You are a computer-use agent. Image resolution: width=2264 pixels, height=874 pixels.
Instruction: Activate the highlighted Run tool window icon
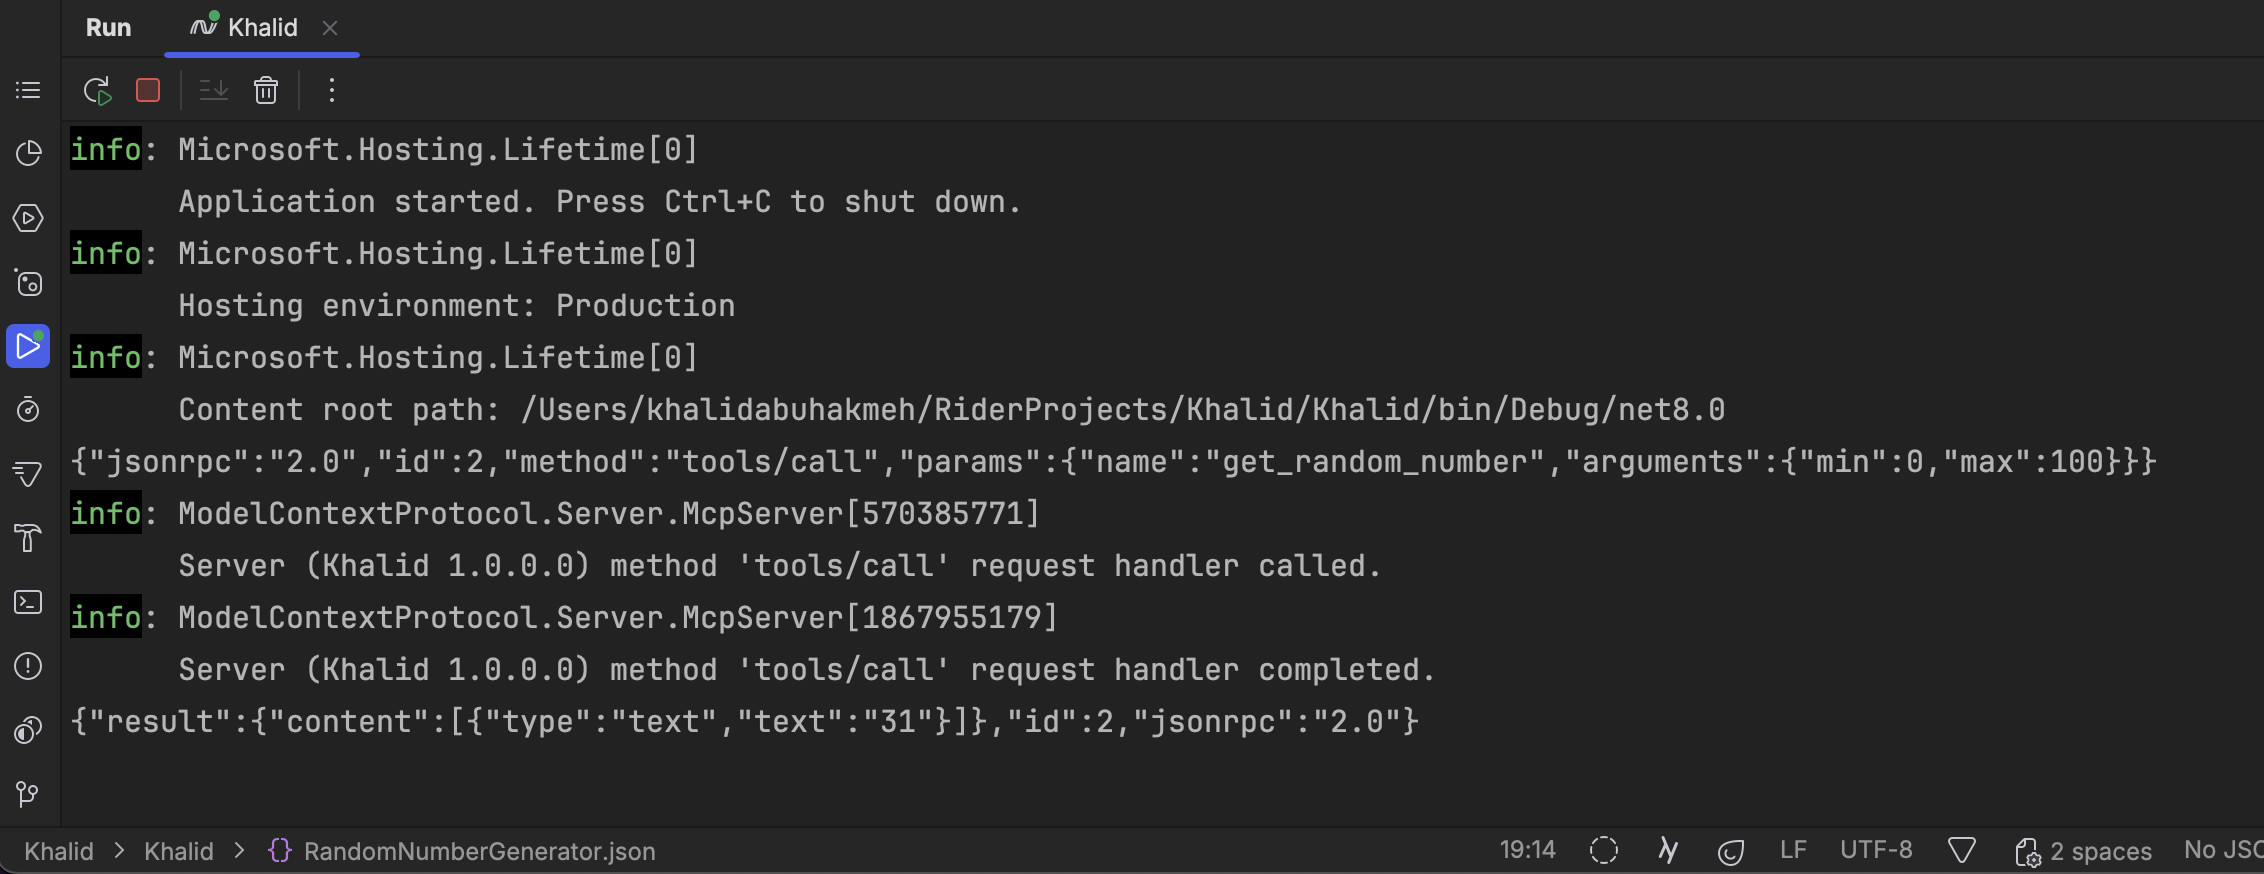28,346
